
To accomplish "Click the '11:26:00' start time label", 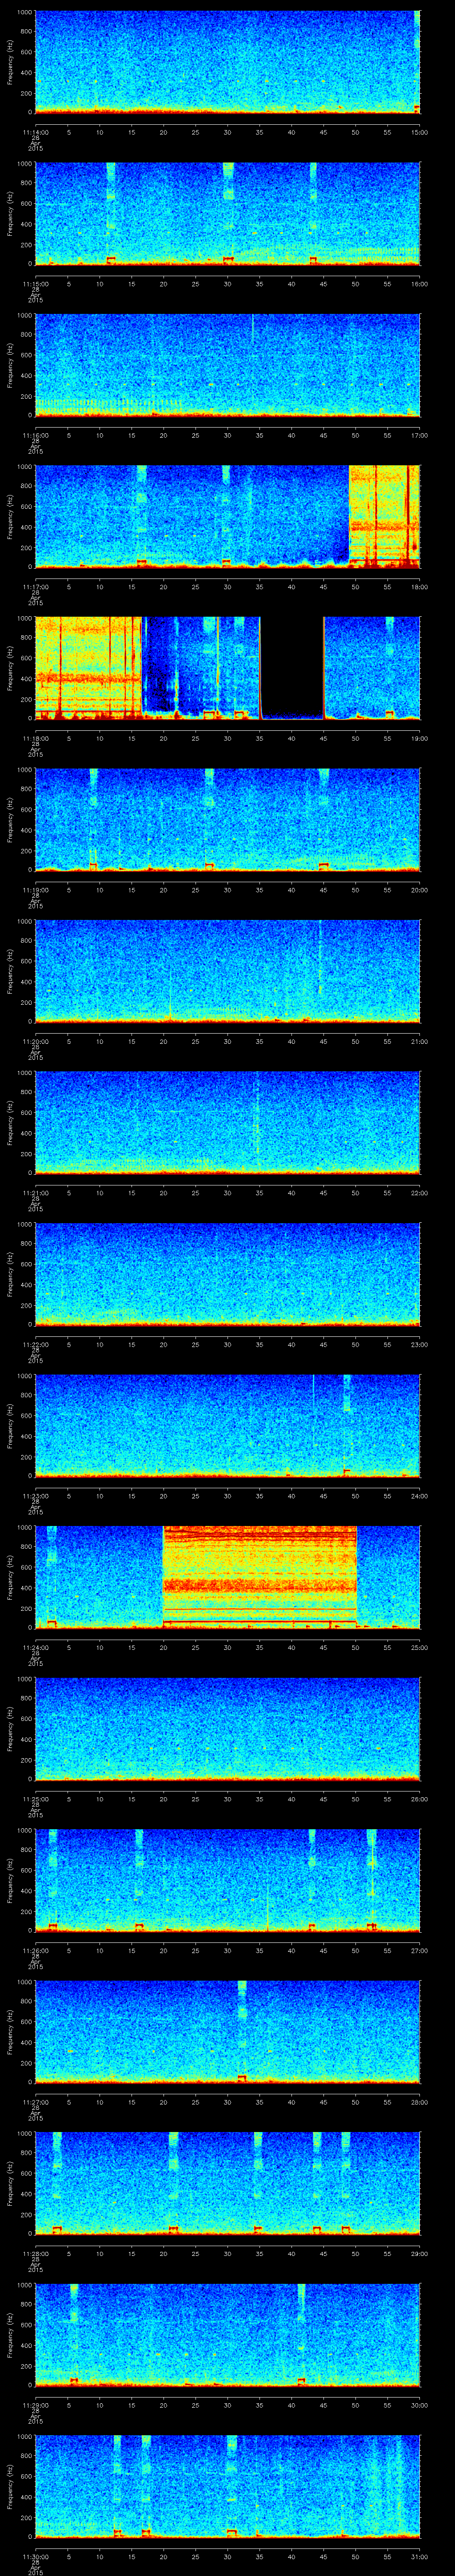I will pos(35,1950).
